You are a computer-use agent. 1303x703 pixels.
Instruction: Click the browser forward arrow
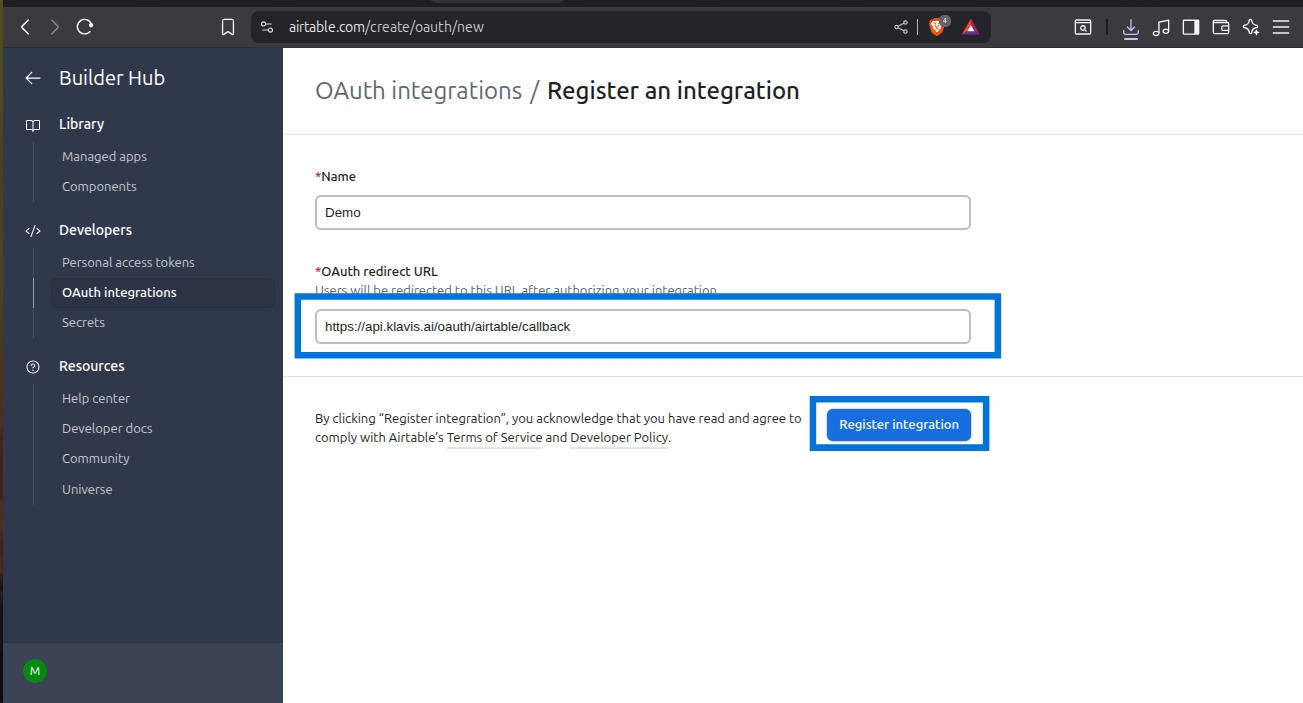pyautogui.click(x=54, y=27)
